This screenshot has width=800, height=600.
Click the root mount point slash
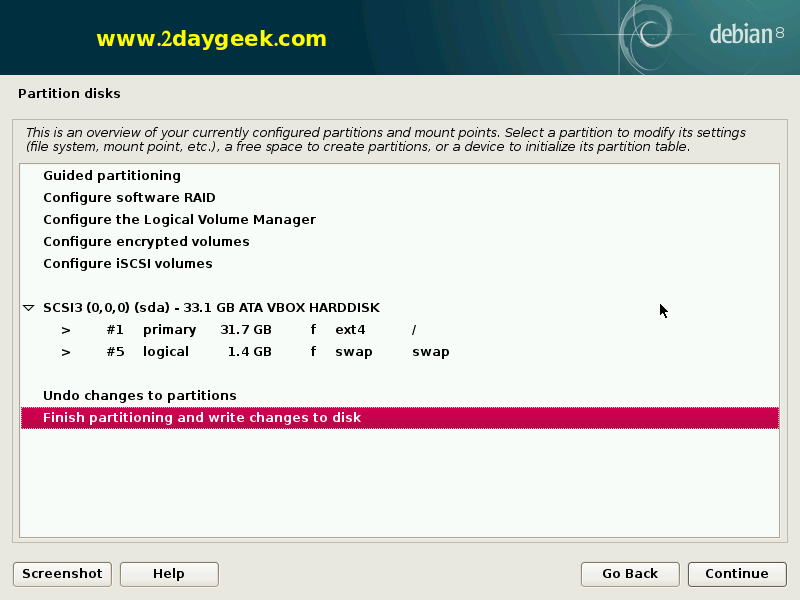[414, 330]
